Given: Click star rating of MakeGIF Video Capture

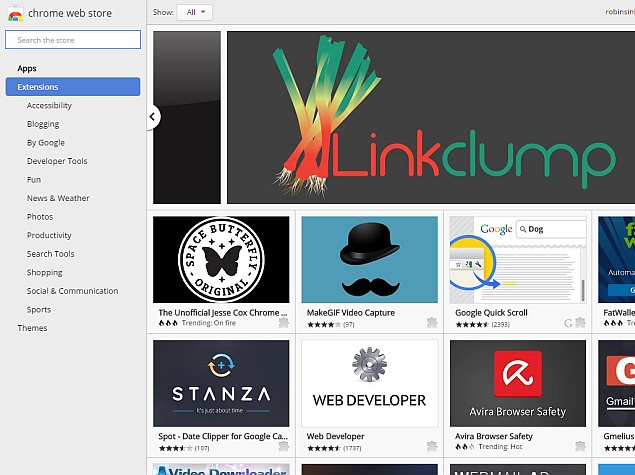Looking at the screenshot, I should click(324, 324).
